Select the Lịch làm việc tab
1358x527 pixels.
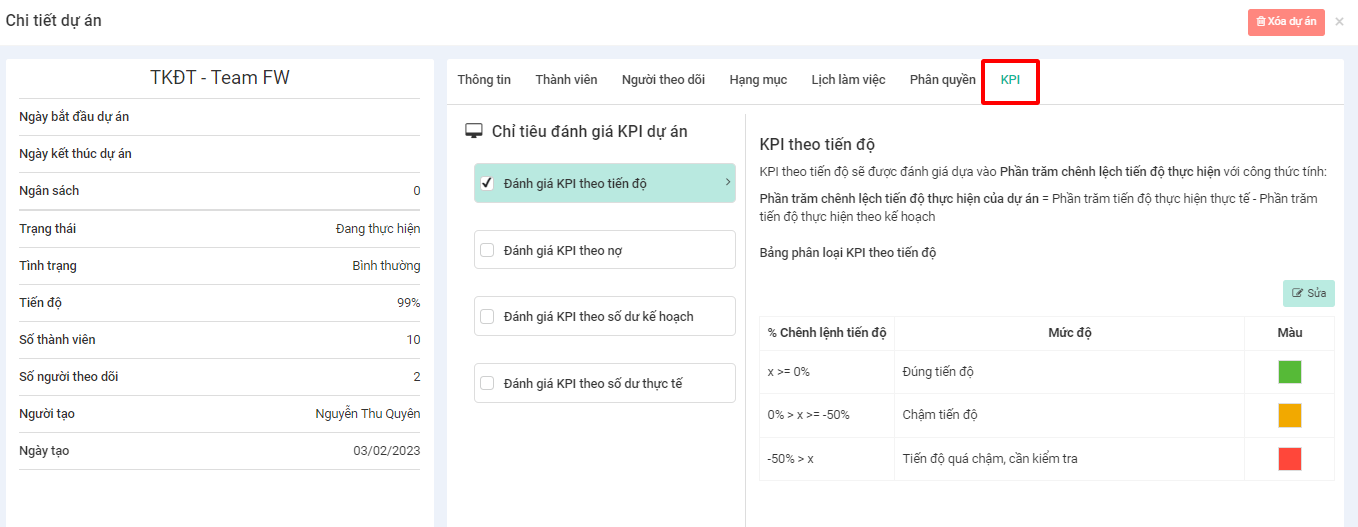(x=848, y=80)
